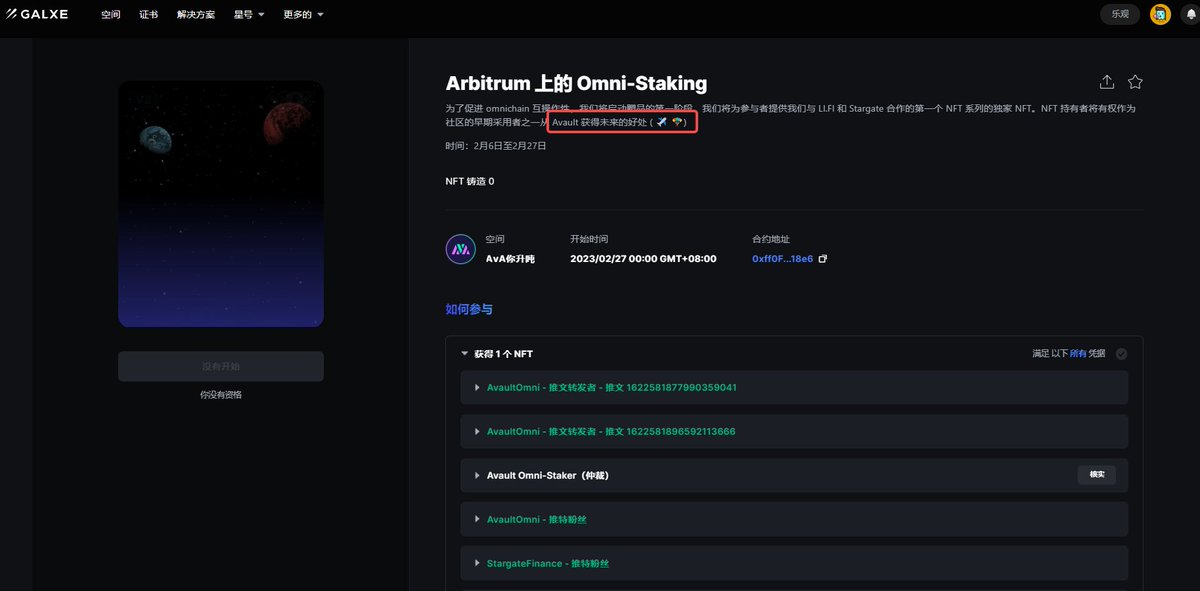The height and width of the screenshot is (591, 1200).
Task: Click the 满足 以下所有 凭据 text
Action: [1069, 354]
